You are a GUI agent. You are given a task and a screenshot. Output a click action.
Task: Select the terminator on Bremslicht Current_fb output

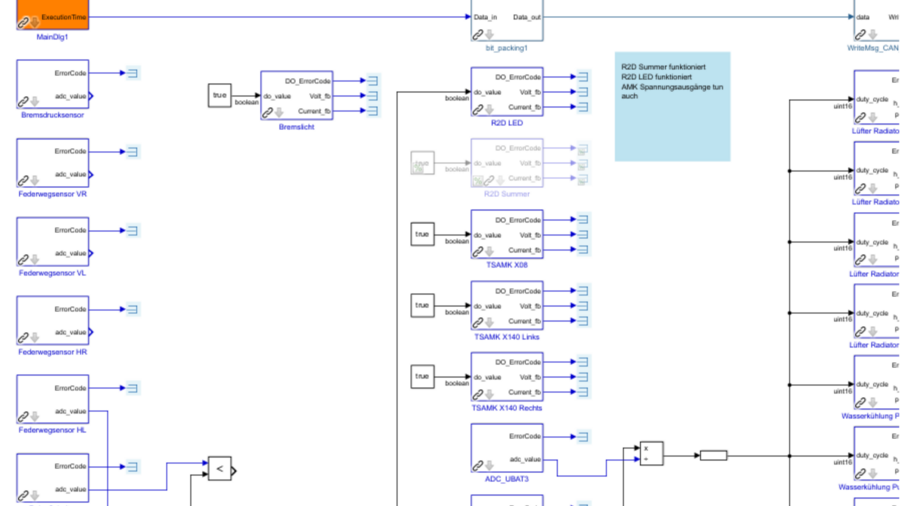pyautogui.click(x=373, y=111)
